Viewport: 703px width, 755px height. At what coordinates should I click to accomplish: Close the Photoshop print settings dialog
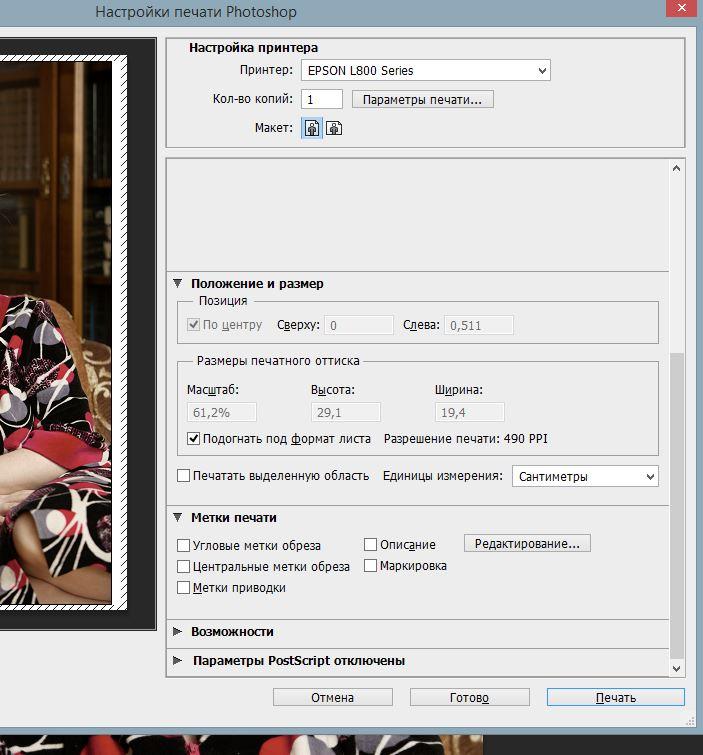[x=681, y=8]
